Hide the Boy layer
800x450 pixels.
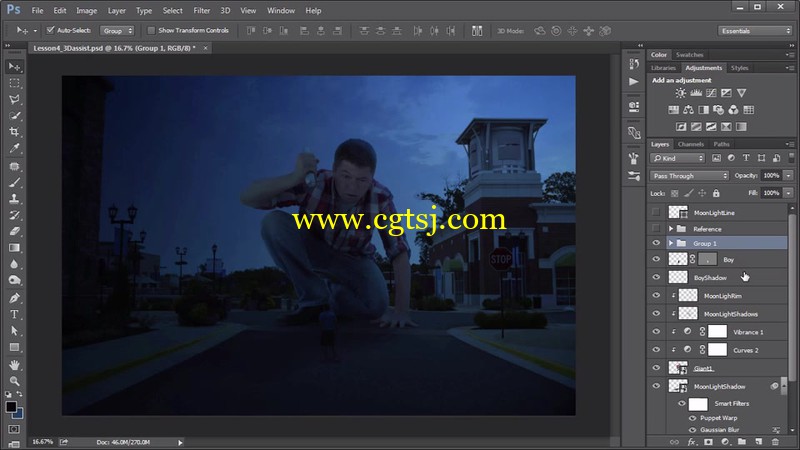click(x=656, y=259)
